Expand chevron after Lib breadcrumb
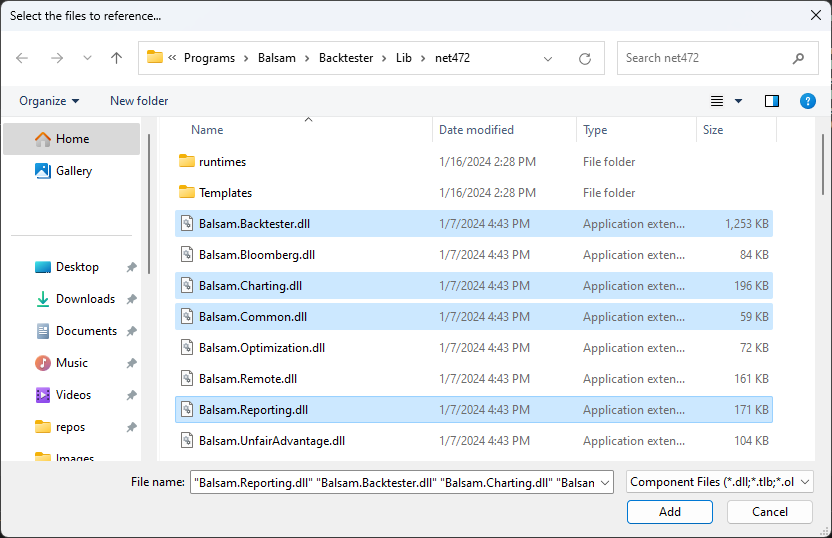 click(x=423, y=58)
